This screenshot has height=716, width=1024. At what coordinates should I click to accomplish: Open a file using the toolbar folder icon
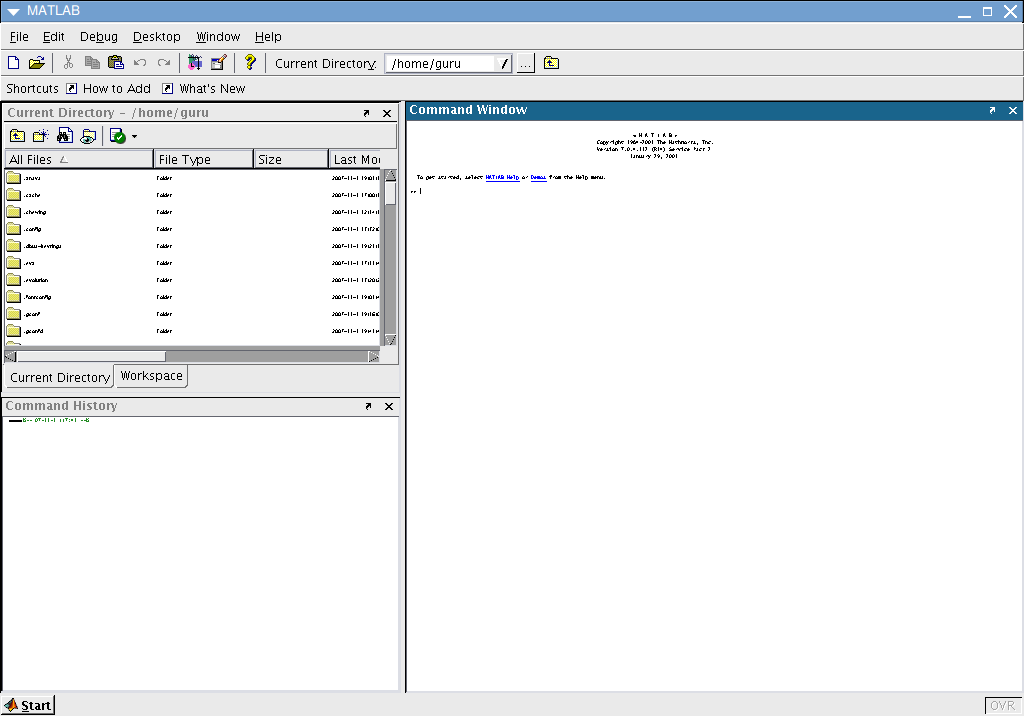click(x=37, y=63)
